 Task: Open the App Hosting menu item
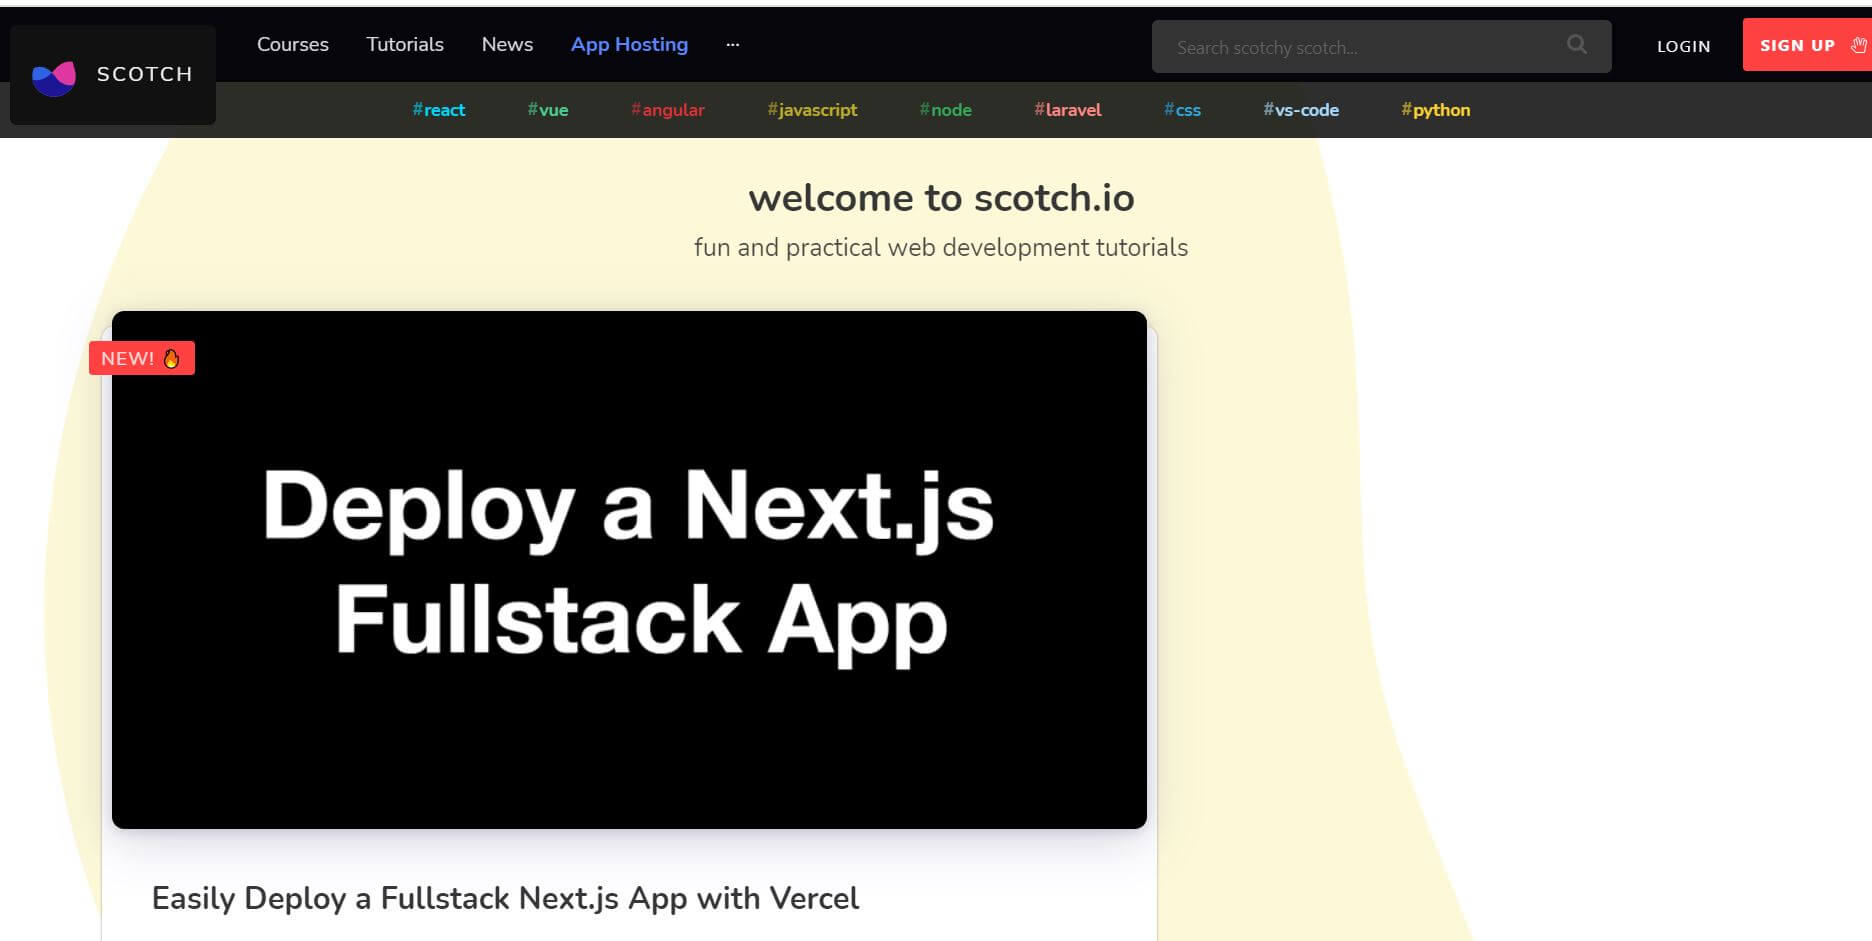[629, 44]
